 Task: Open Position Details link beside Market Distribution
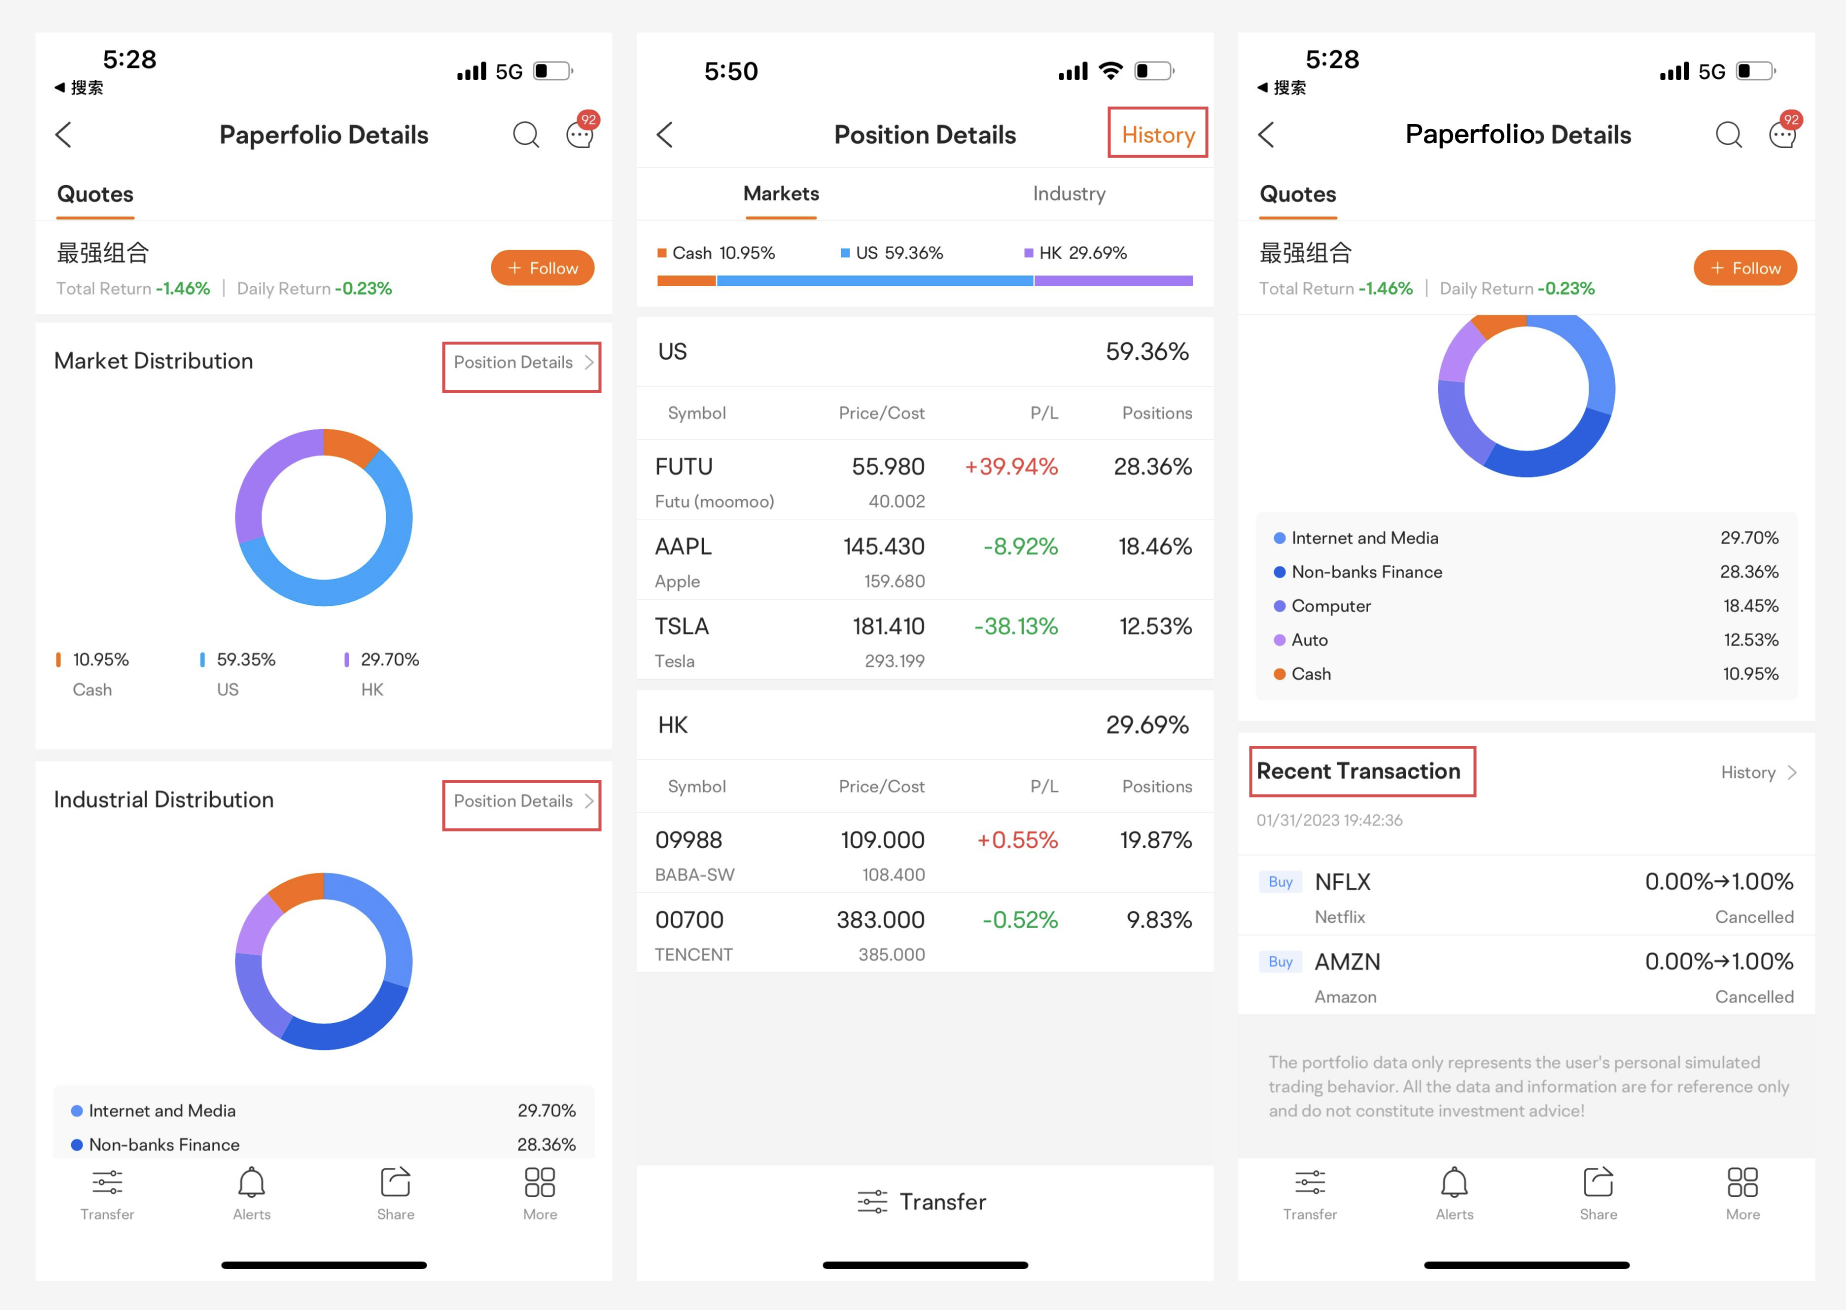522,363
